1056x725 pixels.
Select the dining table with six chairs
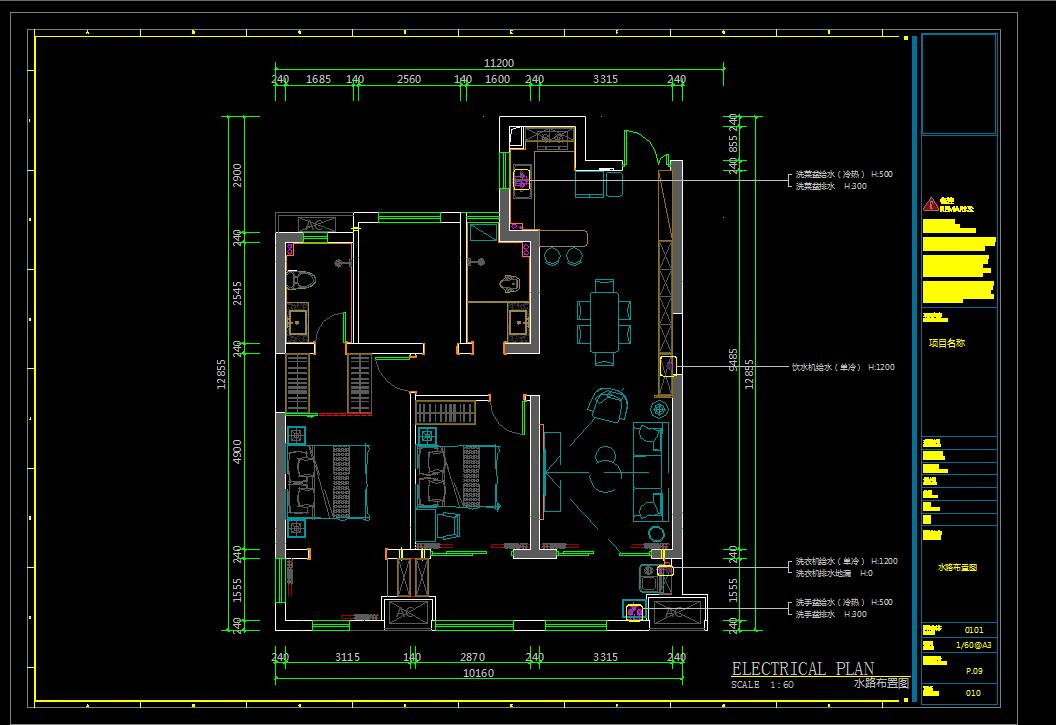(x=604, y=322)
